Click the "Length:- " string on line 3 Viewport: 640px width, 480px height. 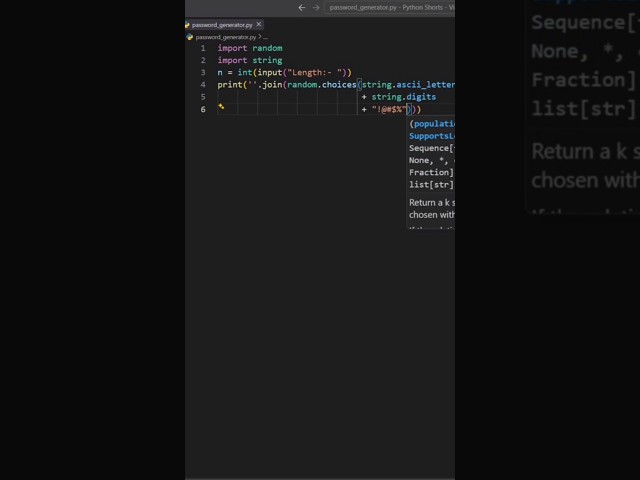click(315, 73)
